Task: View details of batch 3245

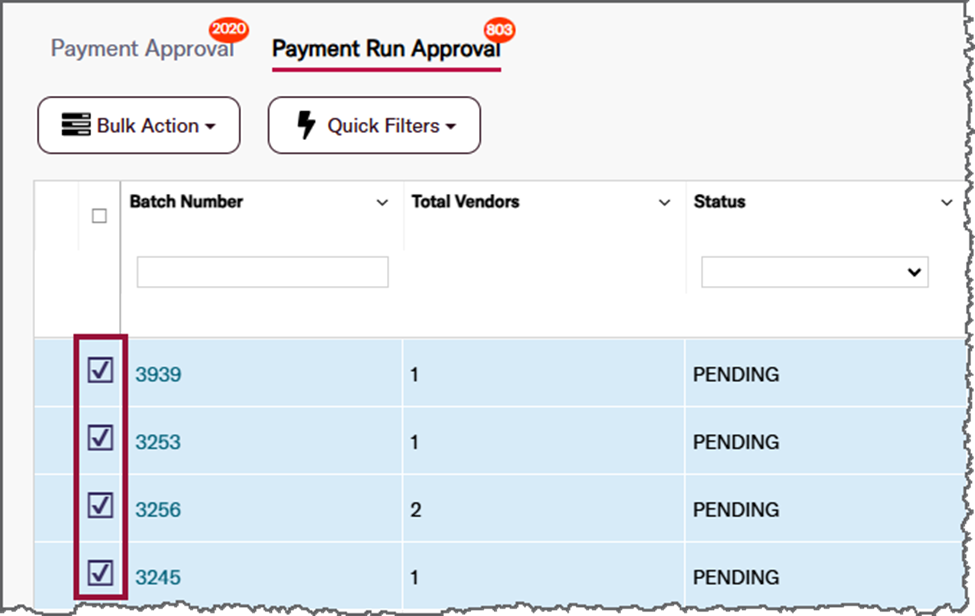Action: click(158, 577)
